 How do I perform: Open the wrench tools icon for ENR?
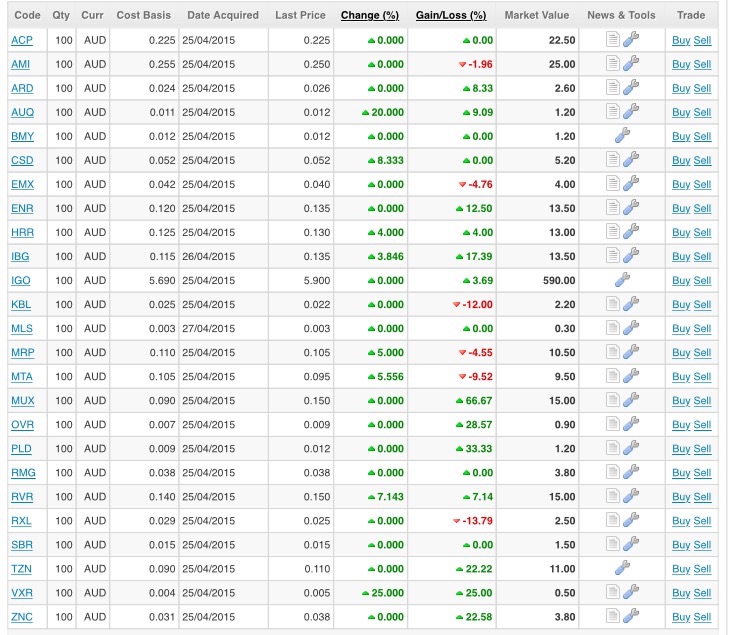point(631,208)
